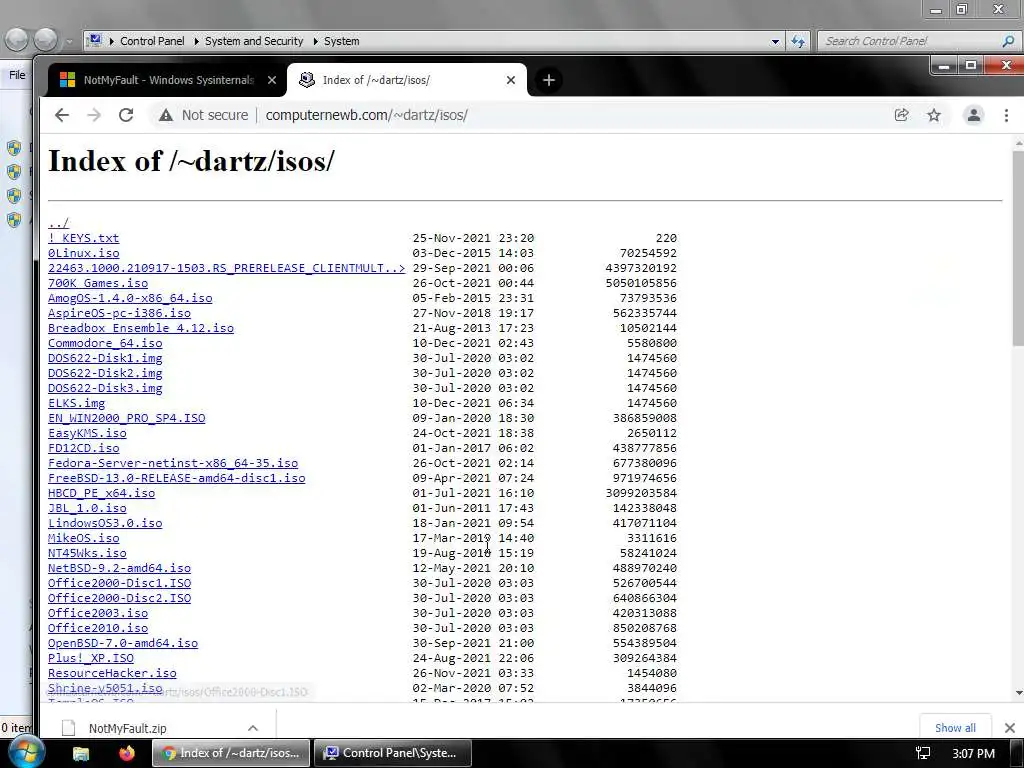Open the Windows Start menu orb
1024x768 pixels.
(x=25, y=753)
